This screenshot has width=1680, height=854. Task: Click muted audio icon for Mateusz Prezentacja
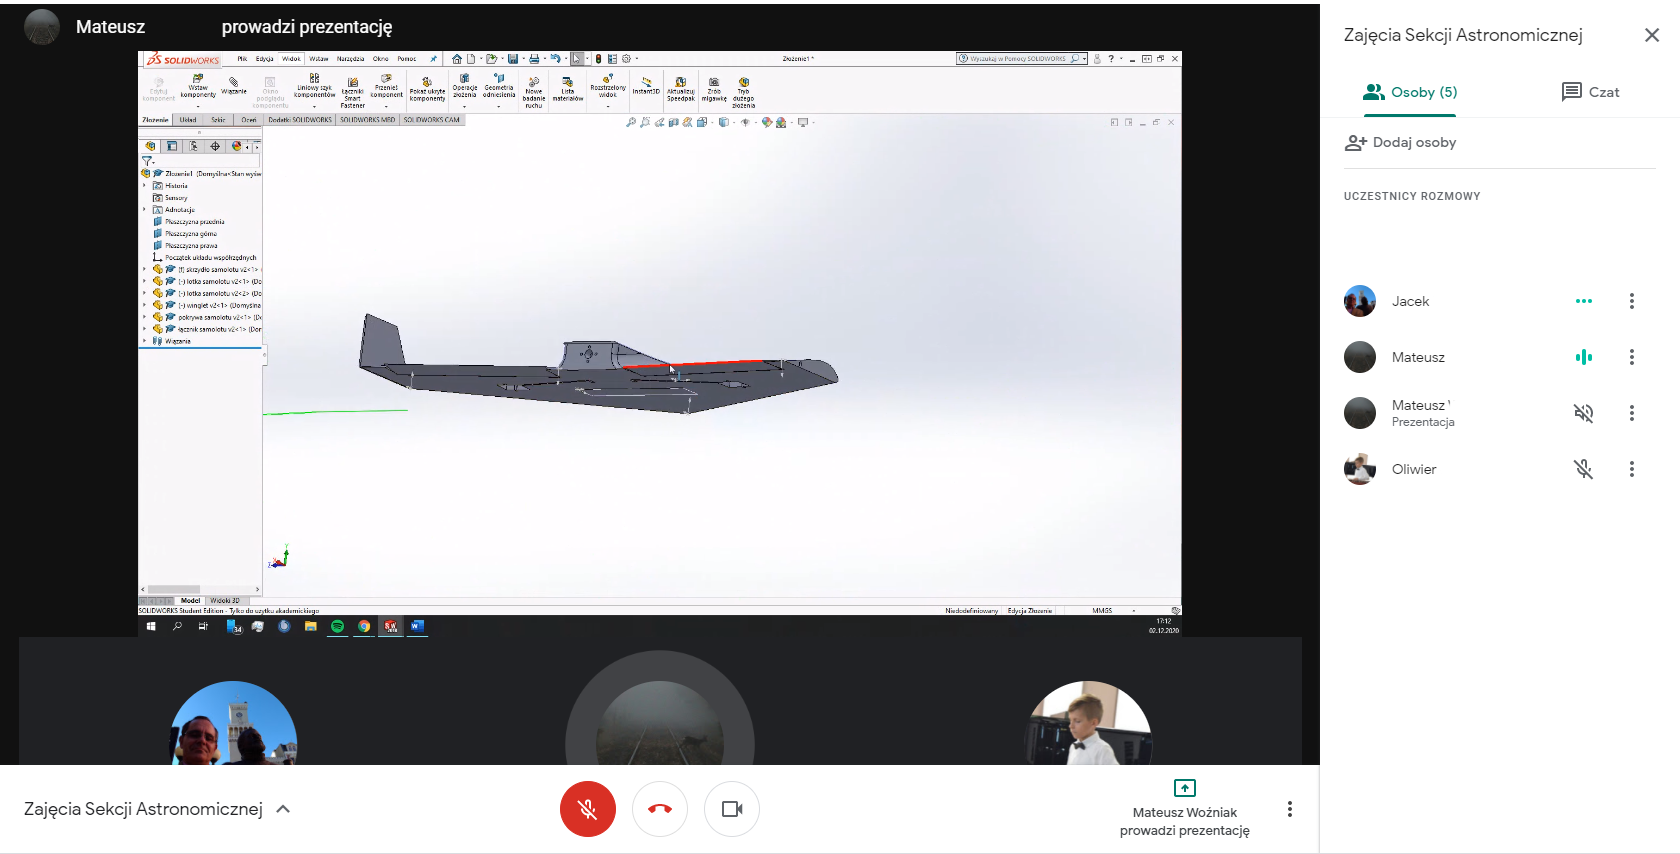1584,413
